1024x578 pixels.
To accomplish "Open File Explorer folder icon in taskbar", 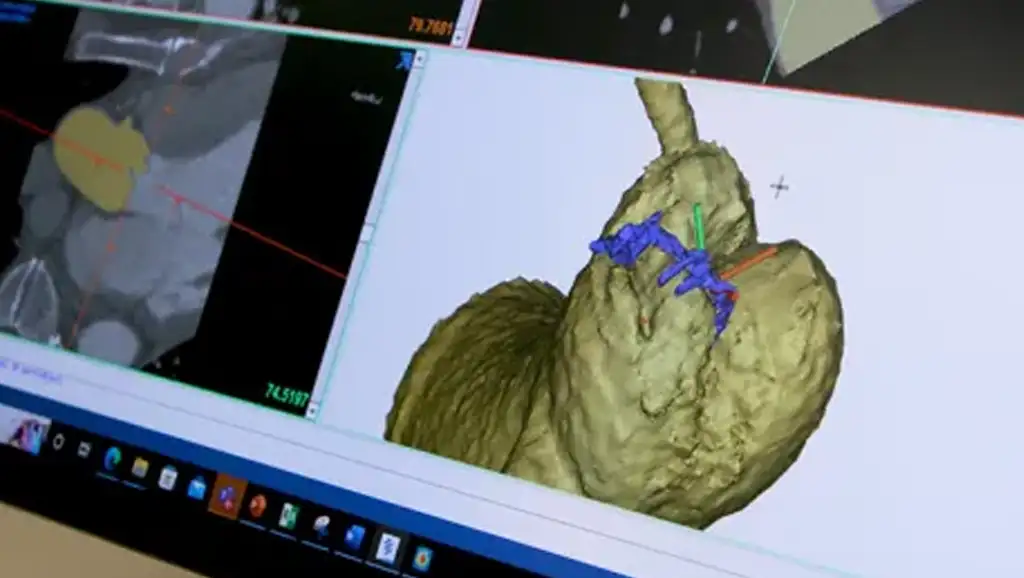I will tap(140, 467).
